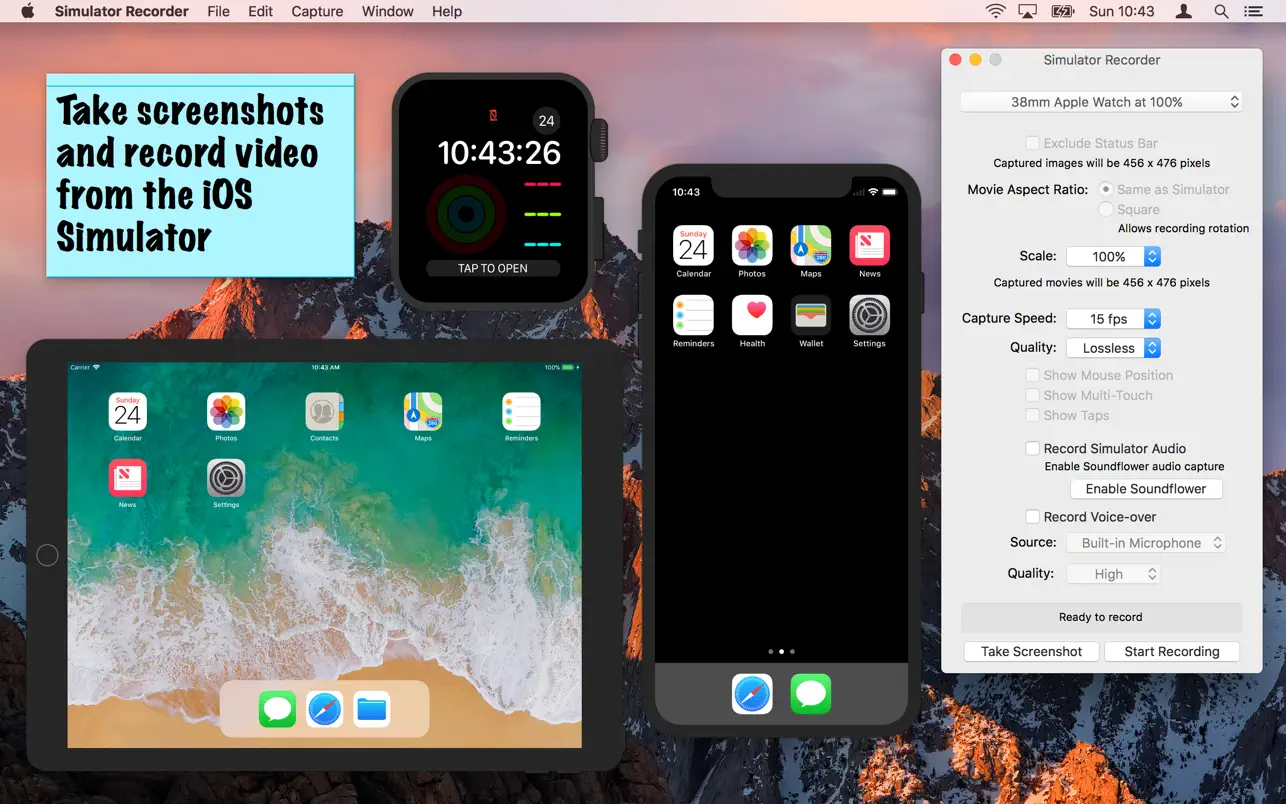Open Contacts on the iPad simulator

[x=324, y=410]
